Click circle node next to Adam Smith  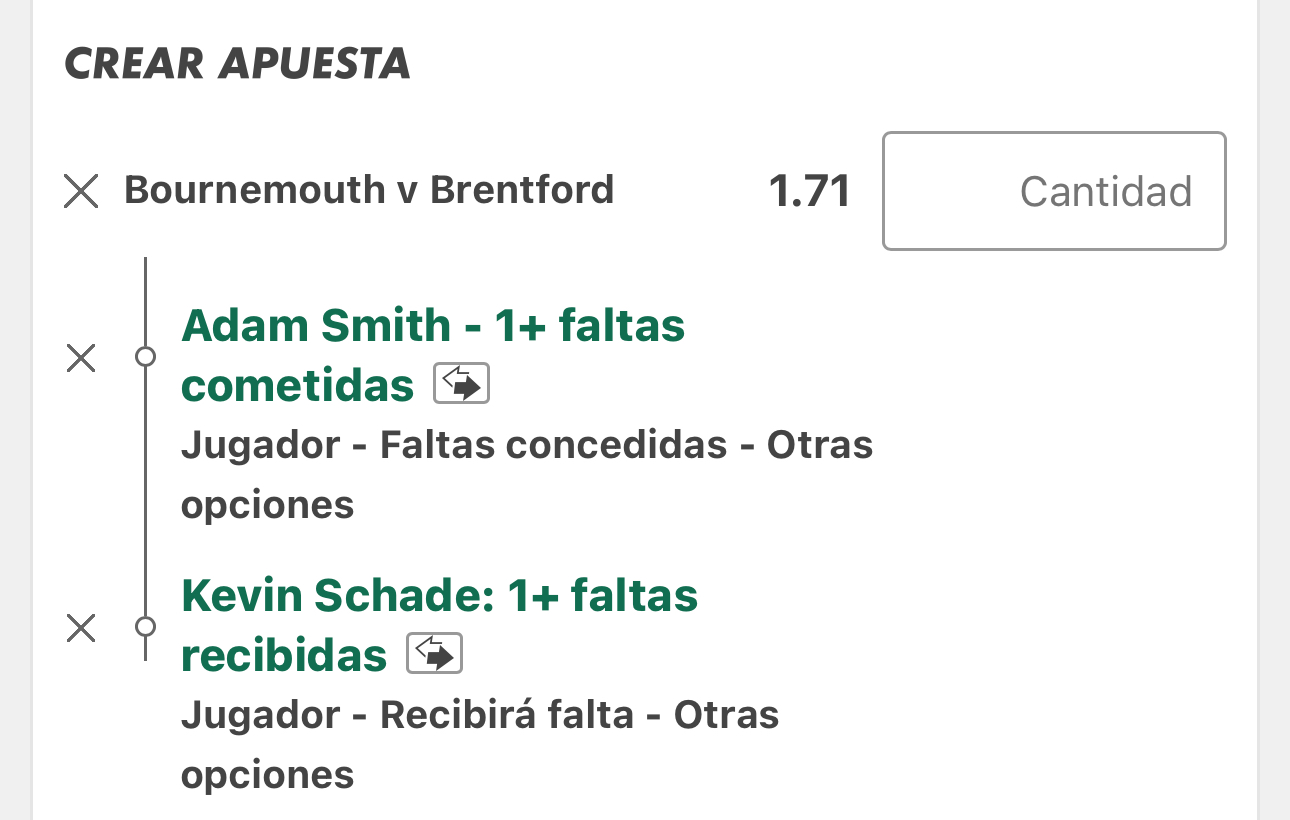coord(146,357)
